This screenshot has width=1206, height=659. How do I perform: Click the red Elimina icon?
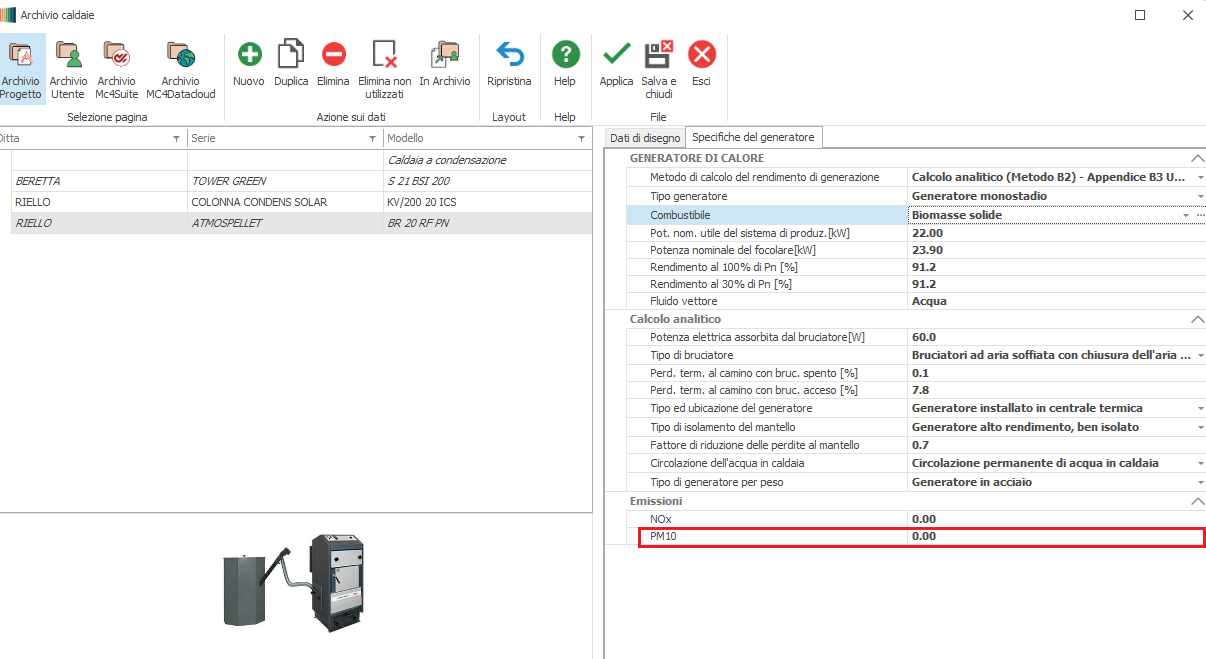[x=333, y=55]
